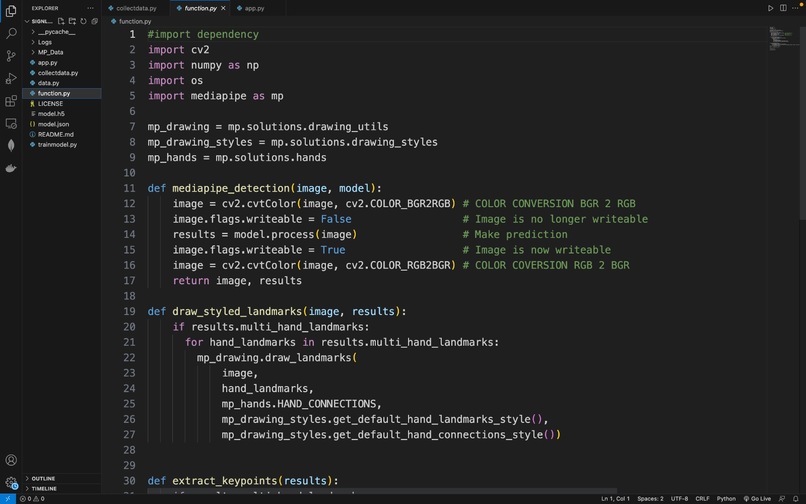Open the LICENSE file
This screenshot has height=504, width=806.
coord(50,104)
